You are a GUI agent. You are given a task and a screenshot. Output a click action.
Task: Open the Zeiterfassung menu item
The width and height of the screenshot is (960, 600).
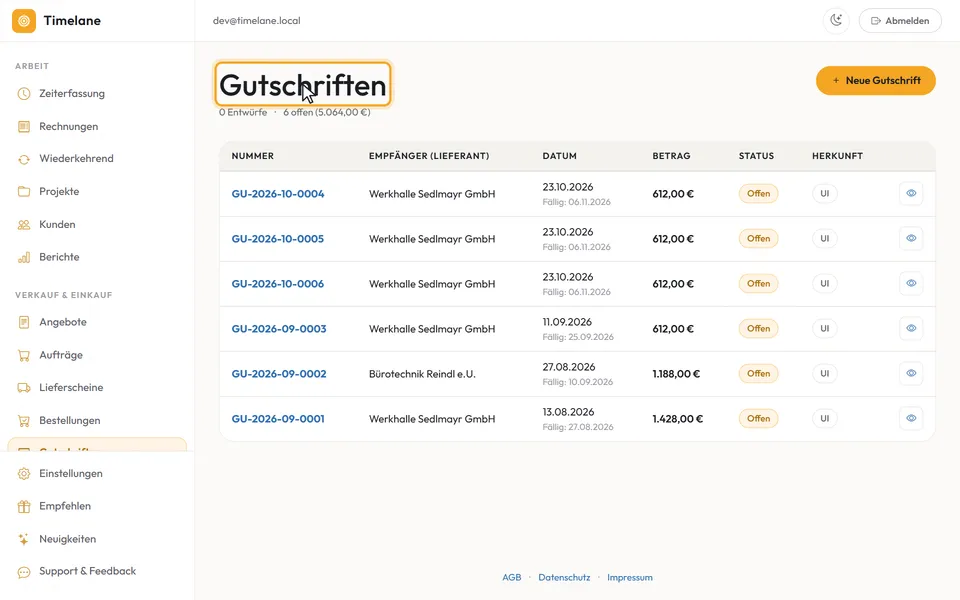[x=97, y=94]
